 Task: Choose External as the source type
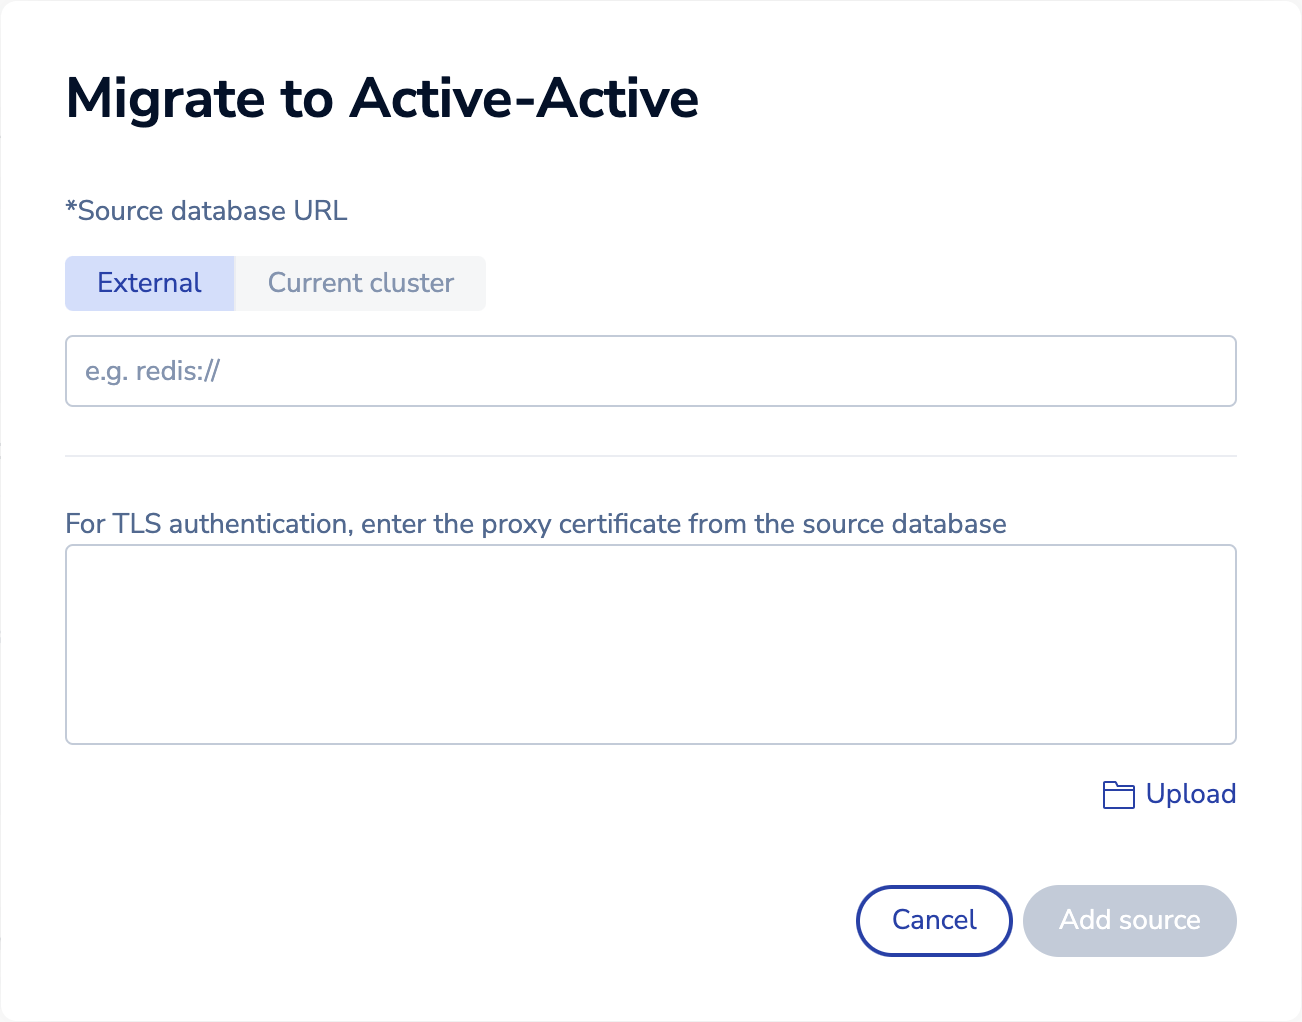click(150, 283)
